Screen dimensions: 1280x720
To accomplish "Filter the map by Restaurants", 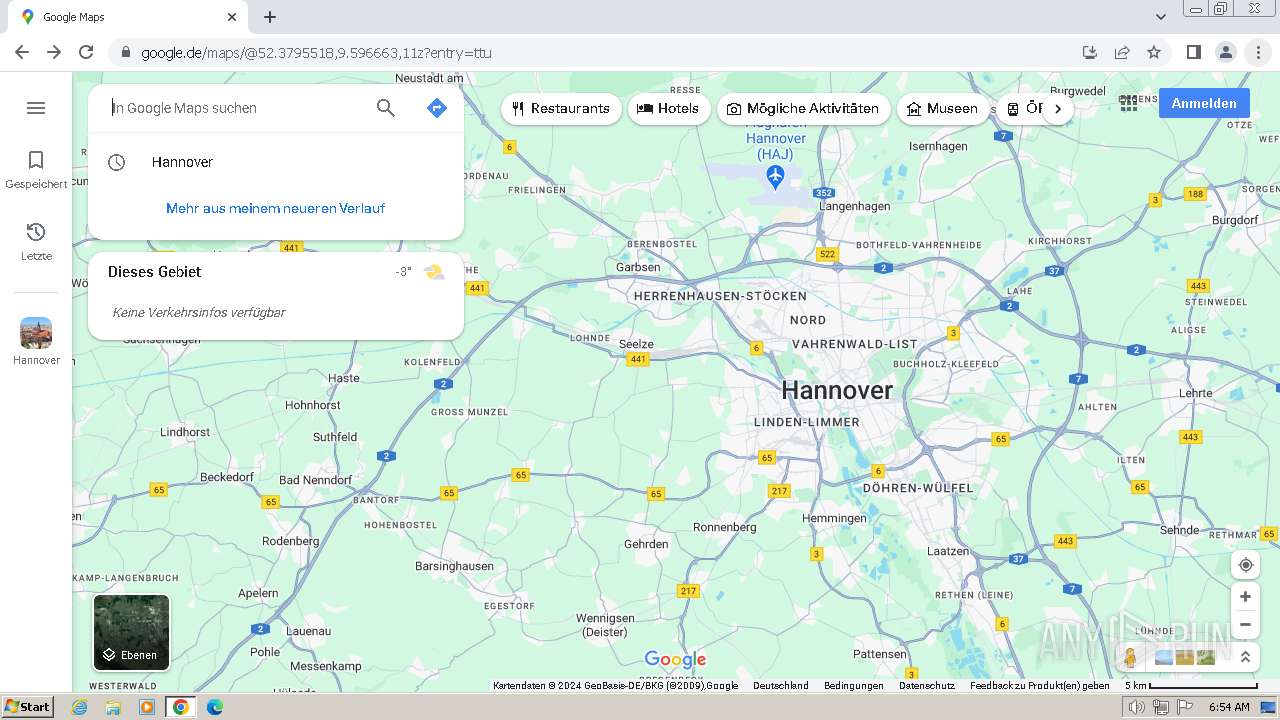I will point(561,109).
